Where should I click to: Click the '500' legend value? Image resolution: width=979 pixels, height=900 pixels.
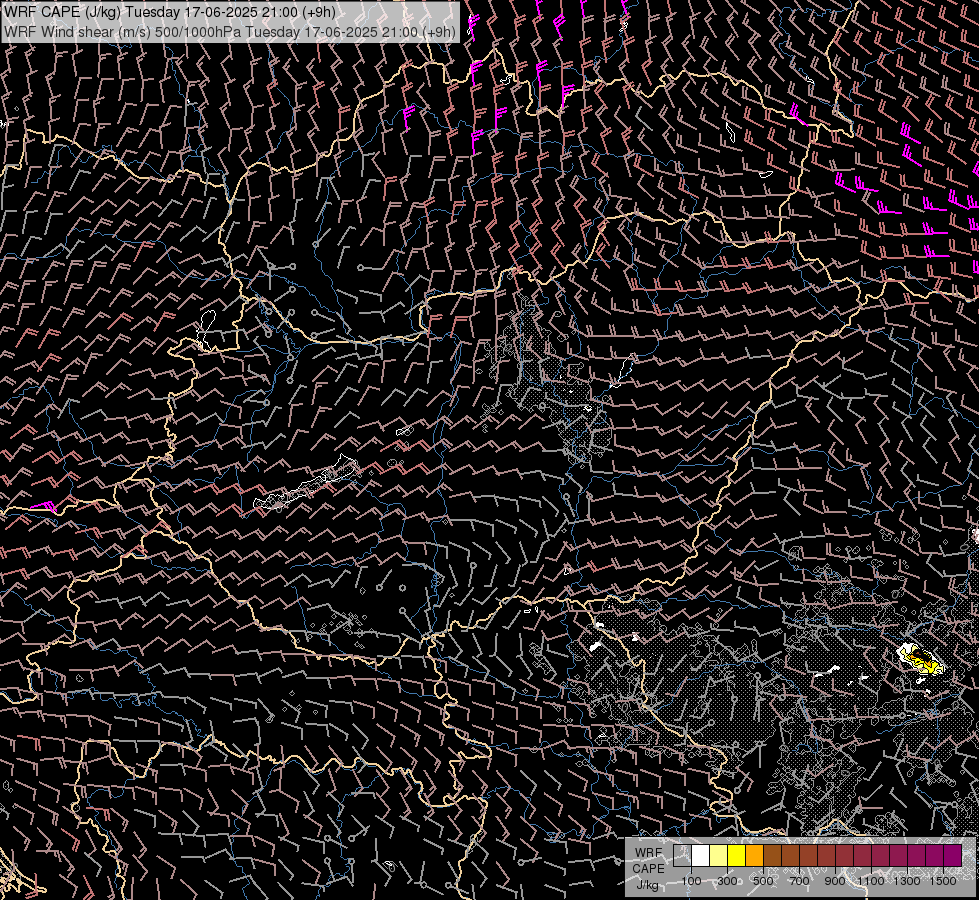click(x=763, y=881)
